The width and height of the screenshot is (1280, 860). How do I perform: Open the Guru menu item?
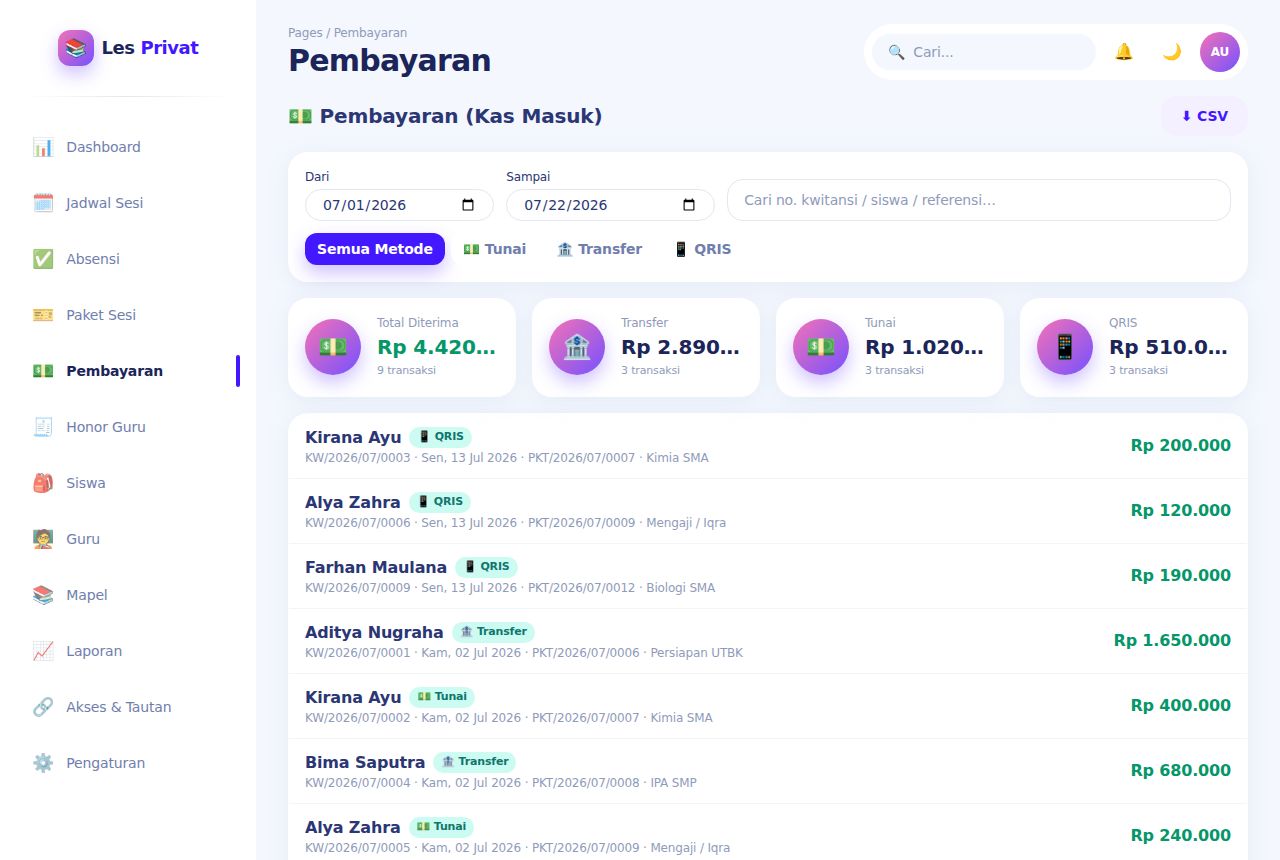coord(128,539)
